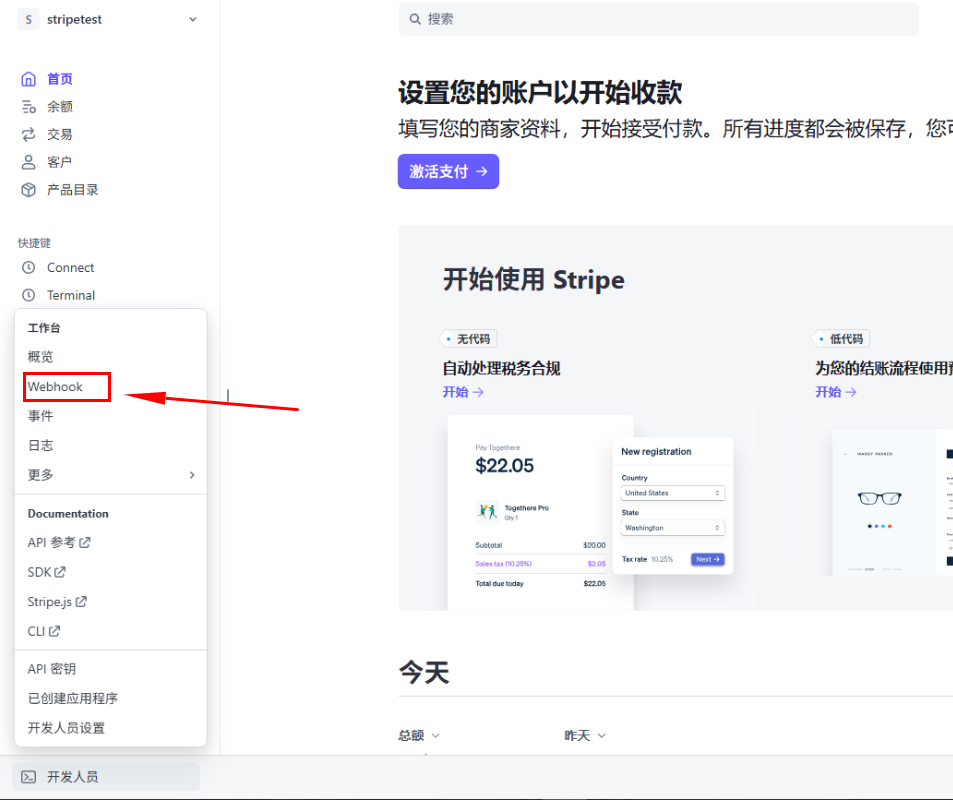Click into the 搜索 search field
Image resolution: width=953 pixels, height=800 pixels.
pyautogui.click(x=658, y=19)
